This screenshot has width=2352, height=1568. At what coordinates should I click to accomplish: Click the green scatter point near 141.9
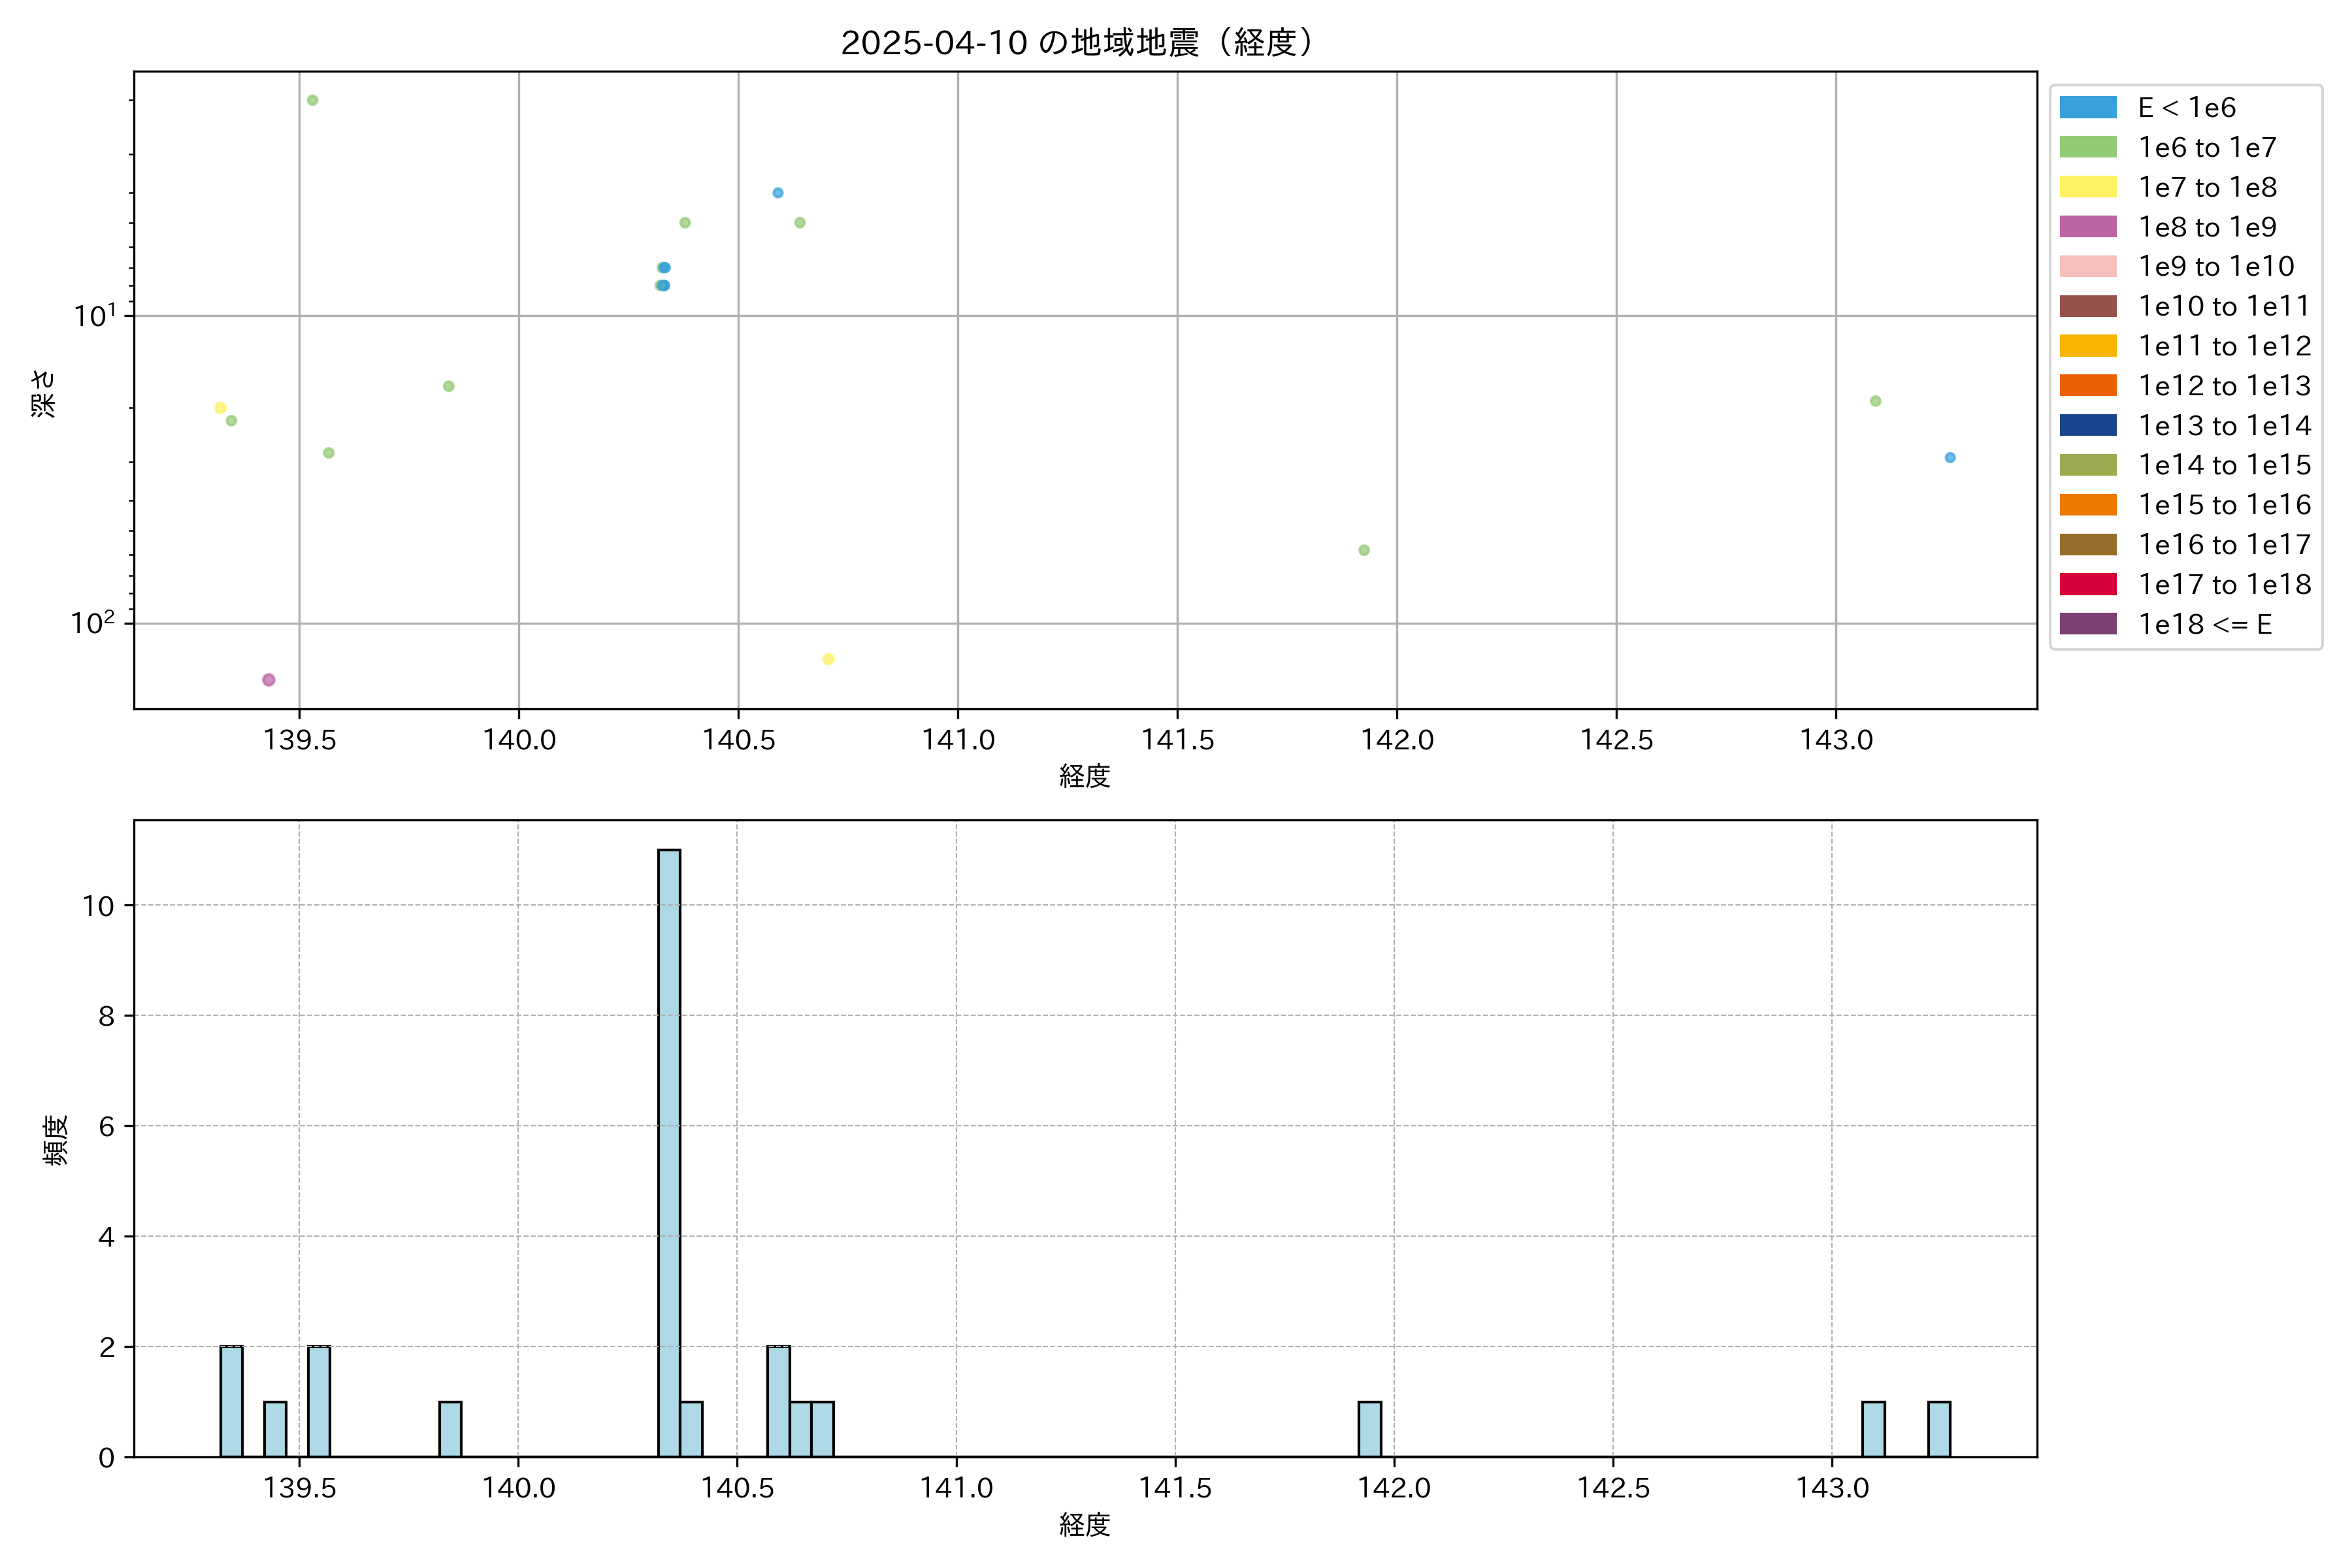point(1364,550)
